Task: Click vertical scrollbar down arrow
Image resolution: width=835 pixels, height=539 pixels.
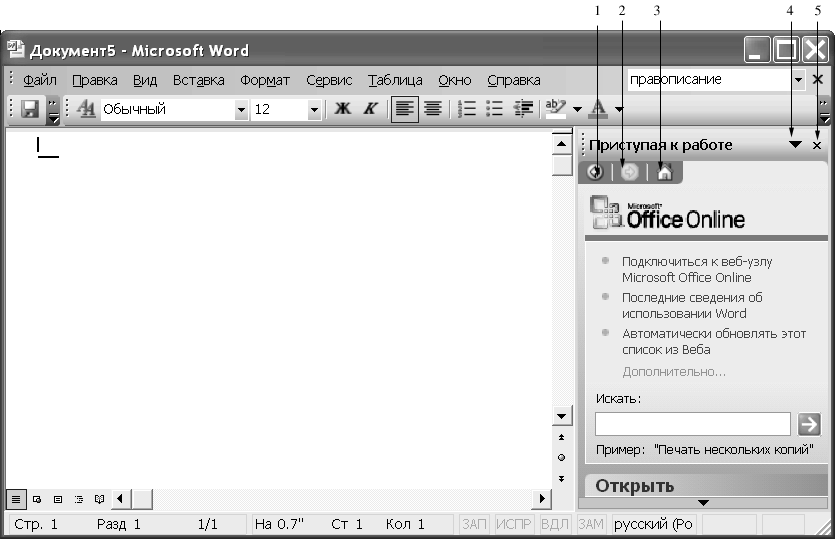Action: 561,416
